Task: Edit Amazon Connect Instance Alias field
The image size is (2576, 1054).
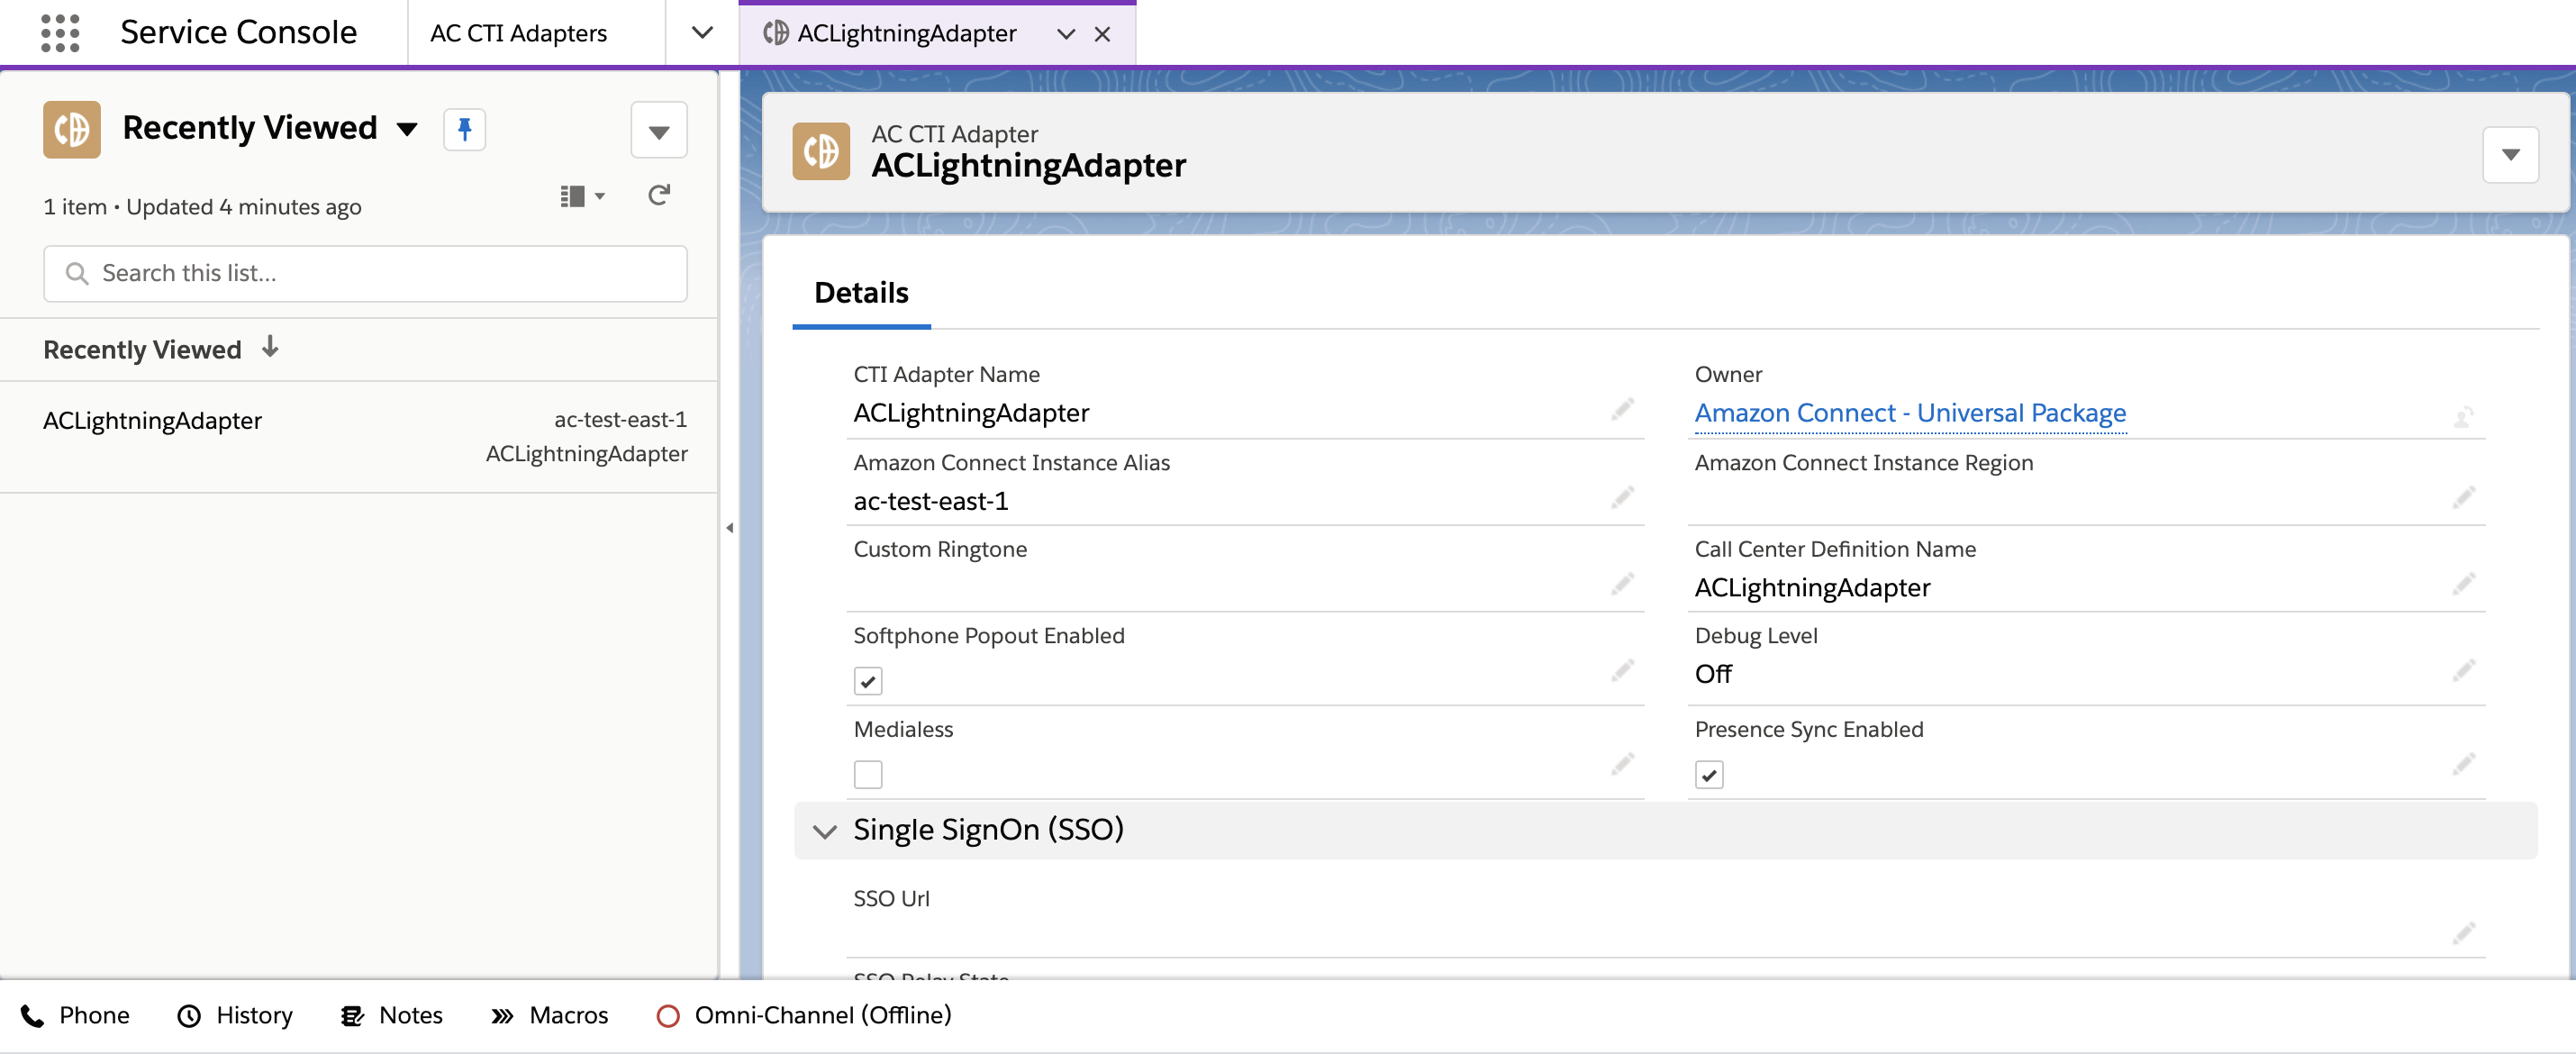Action: pyautogui.click(x=1622, y=497)
